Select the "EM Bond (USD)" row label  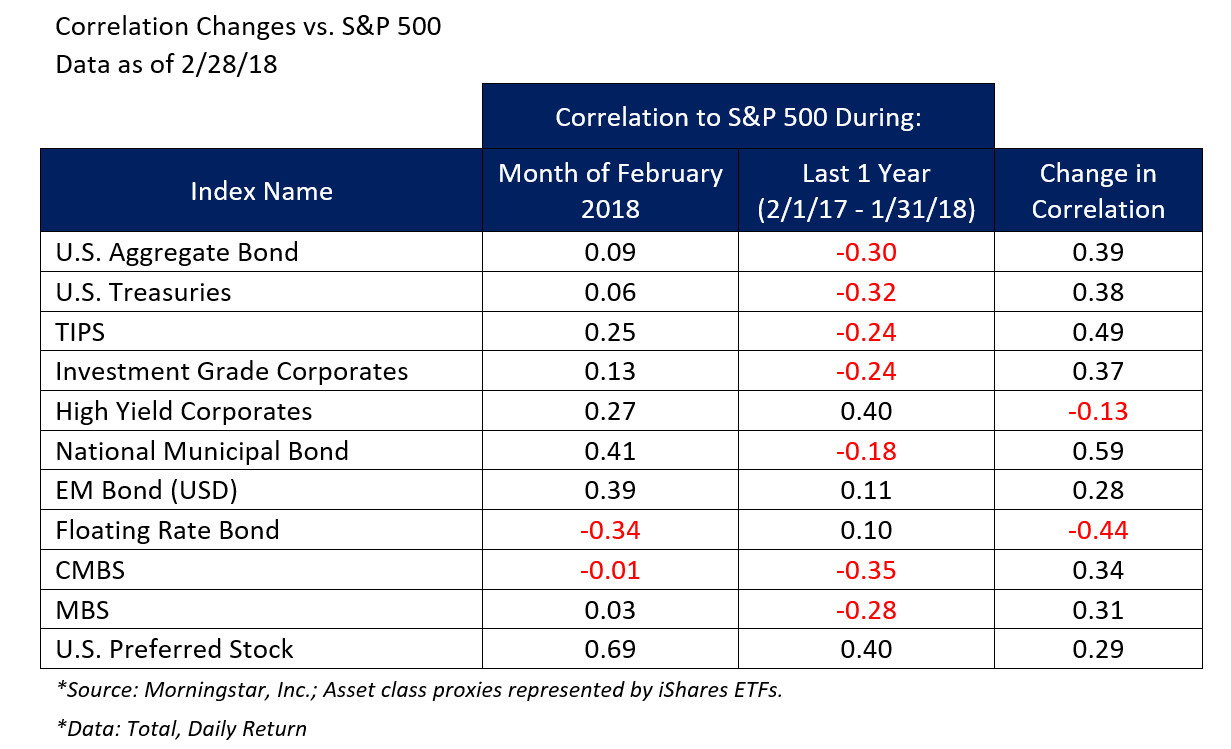click(x=147, y=491)
